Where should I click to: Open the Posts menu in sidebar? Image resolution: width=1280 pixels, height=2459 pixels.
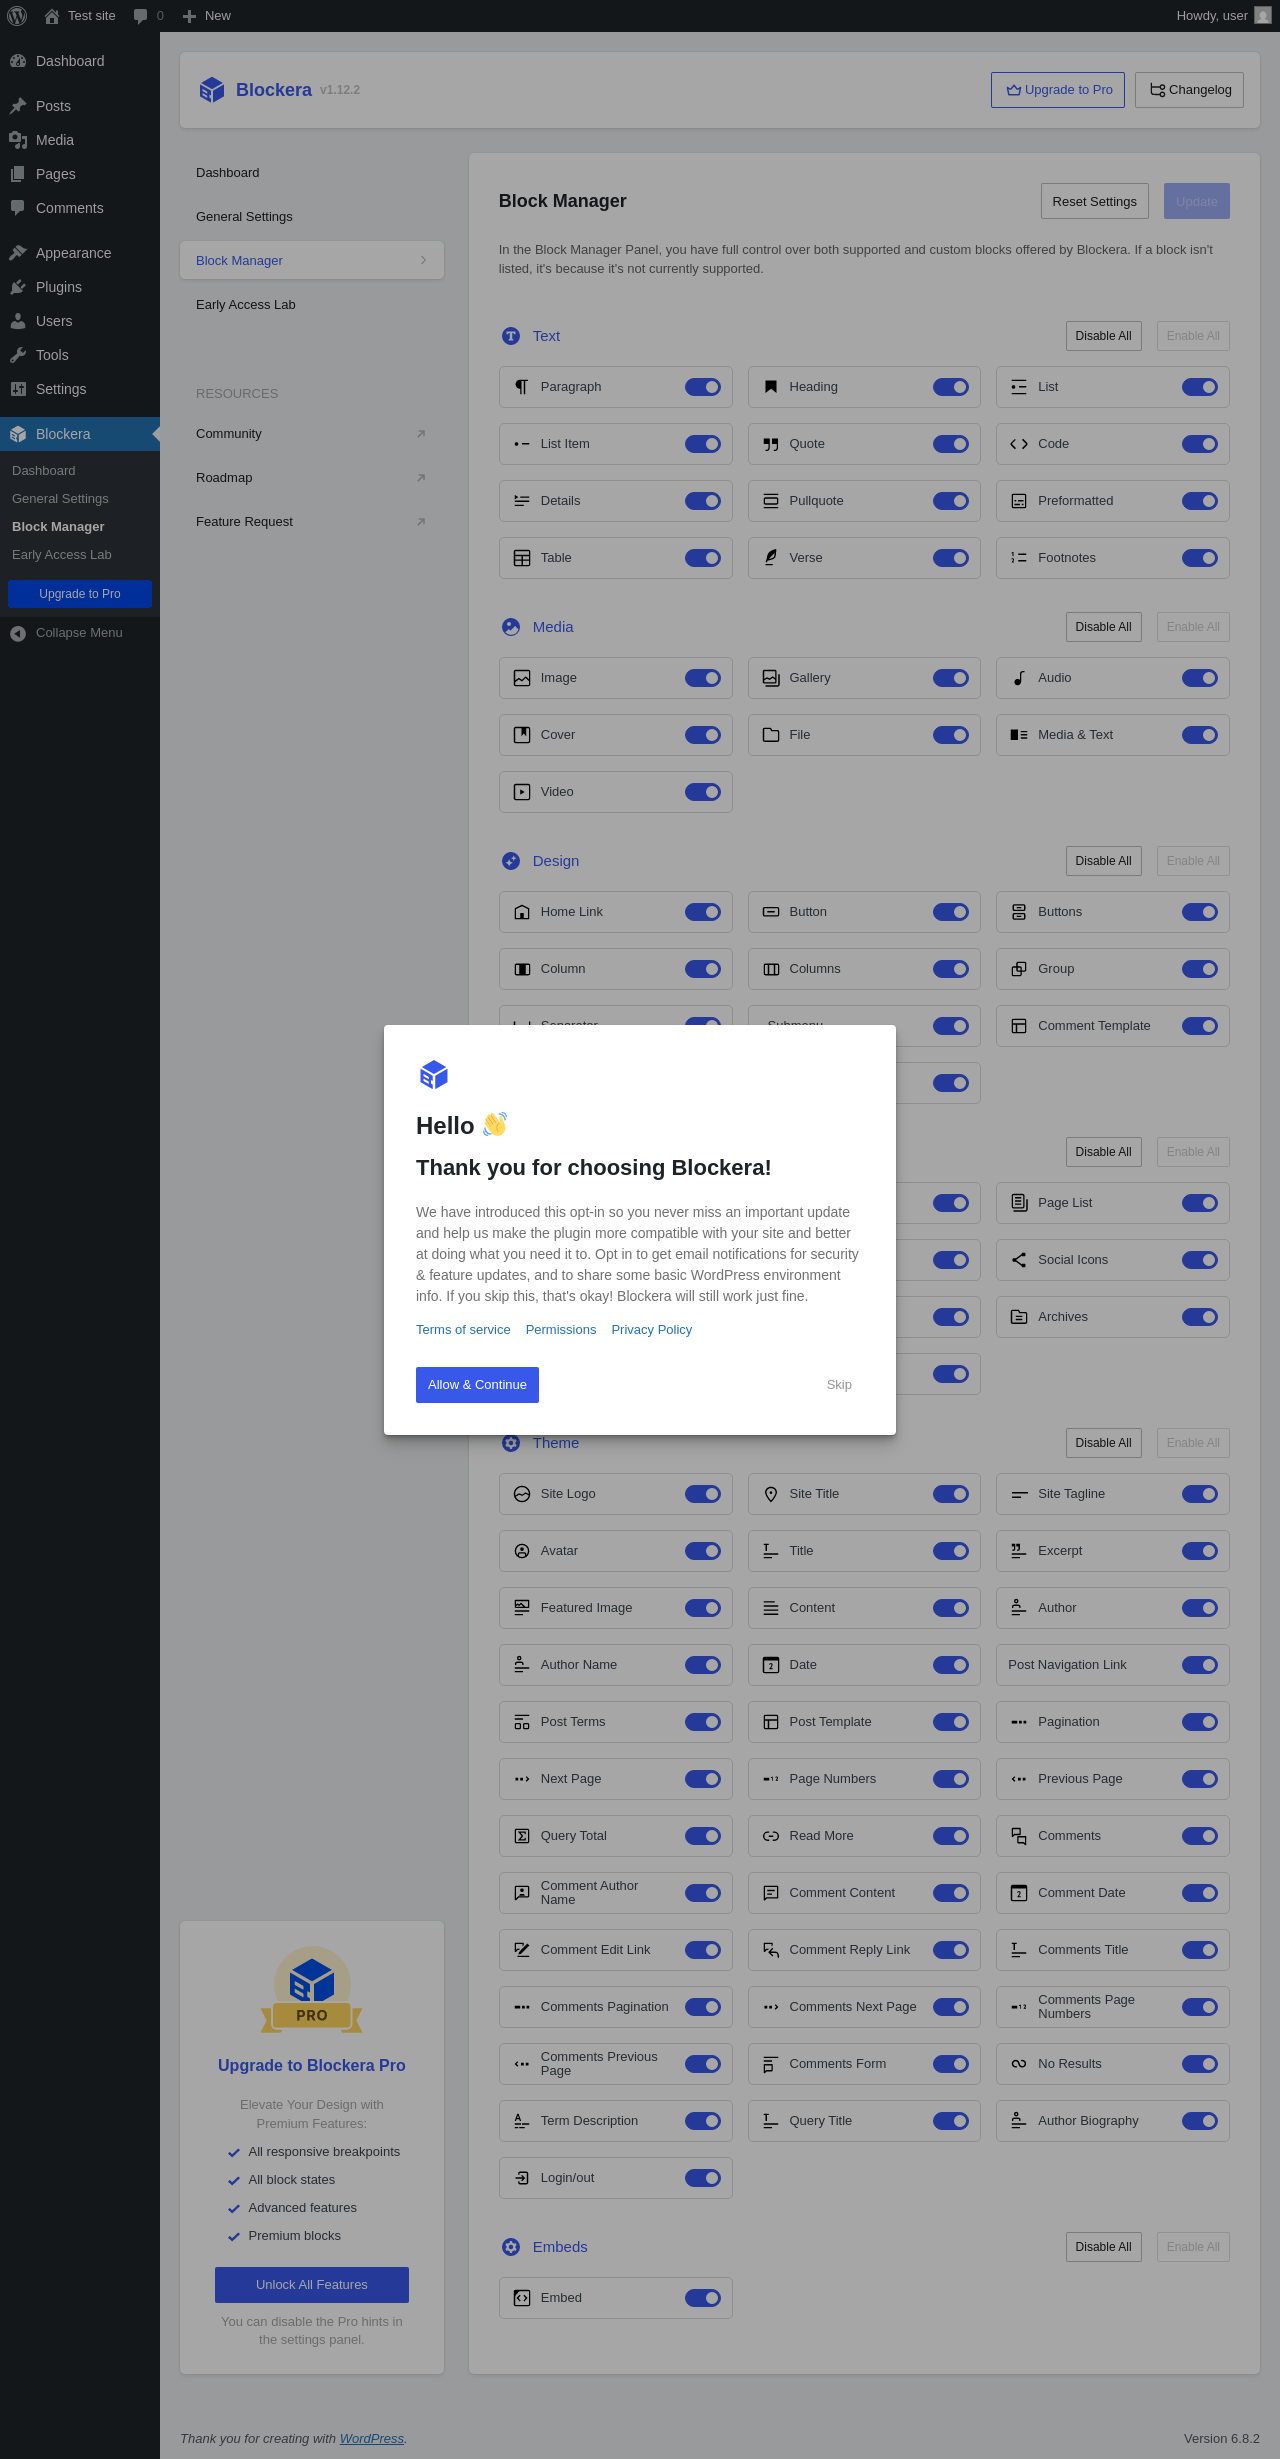80,106
